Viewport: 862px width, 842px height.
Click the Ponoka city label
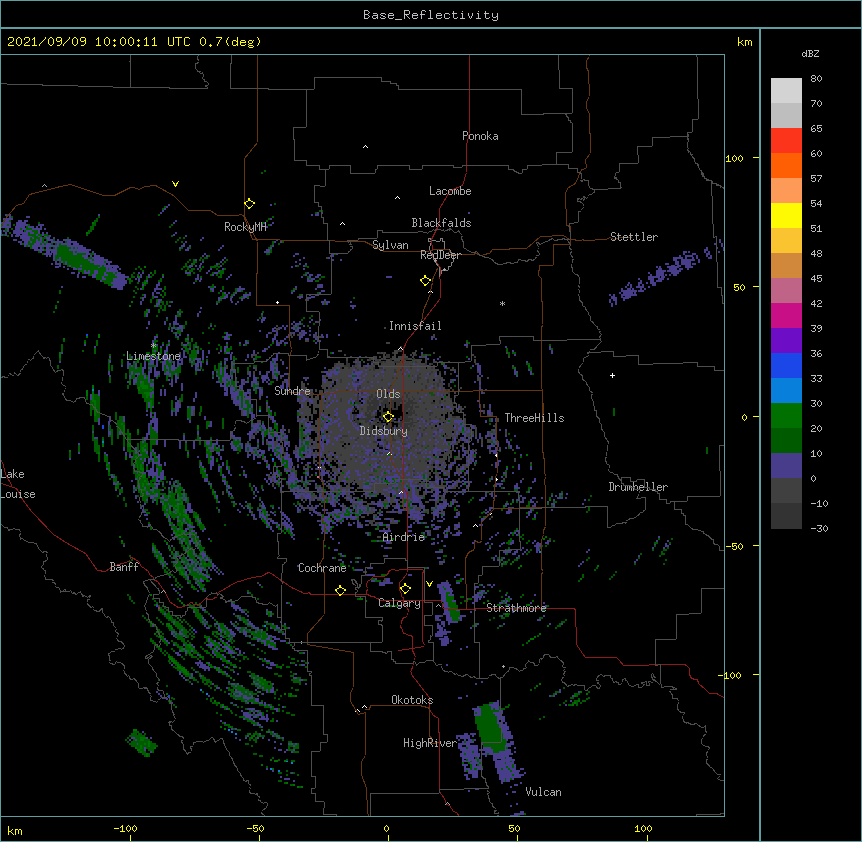click(480, 136)
